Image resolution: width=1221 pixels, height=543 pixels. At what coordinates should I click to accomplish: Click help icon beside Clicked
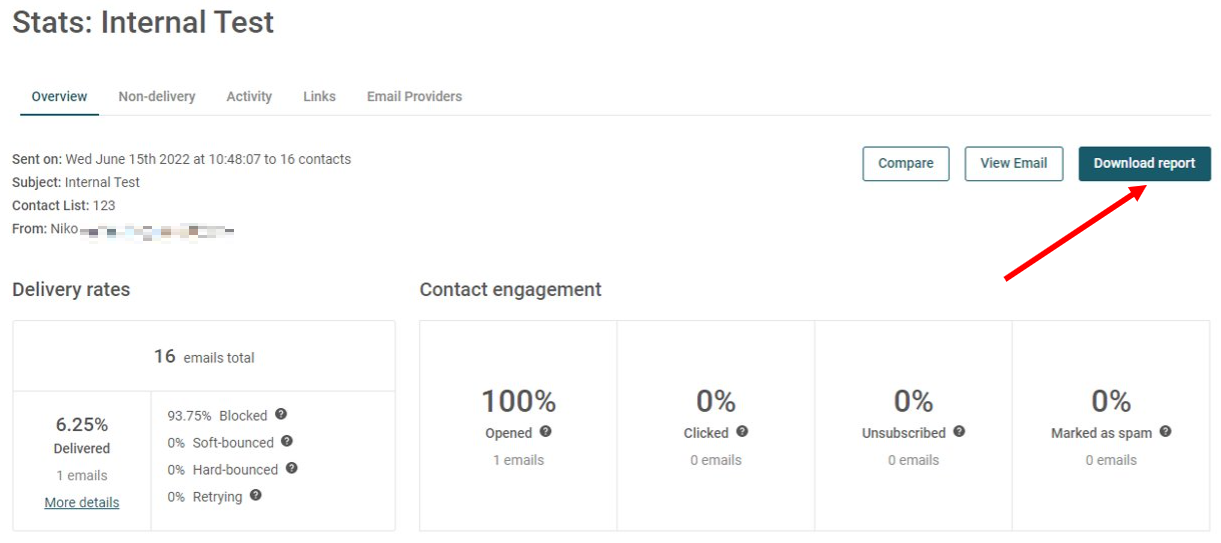(742, 432)
